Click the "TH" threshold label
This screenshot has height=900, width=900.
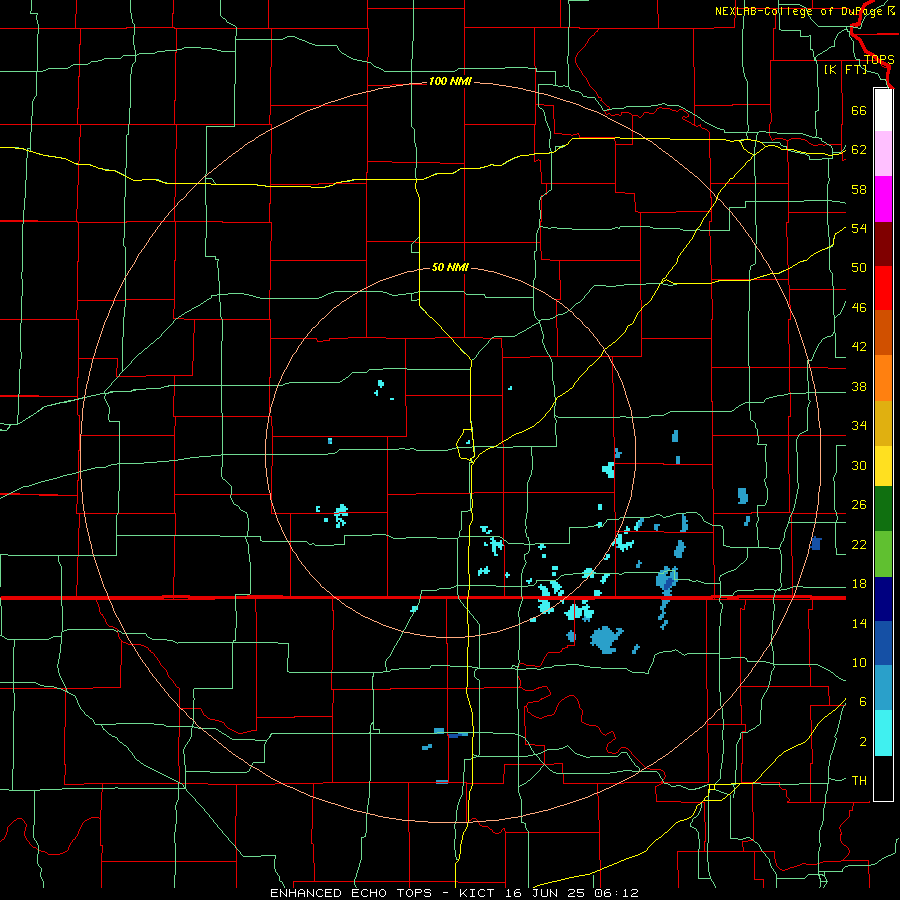[x=859, y=781]
